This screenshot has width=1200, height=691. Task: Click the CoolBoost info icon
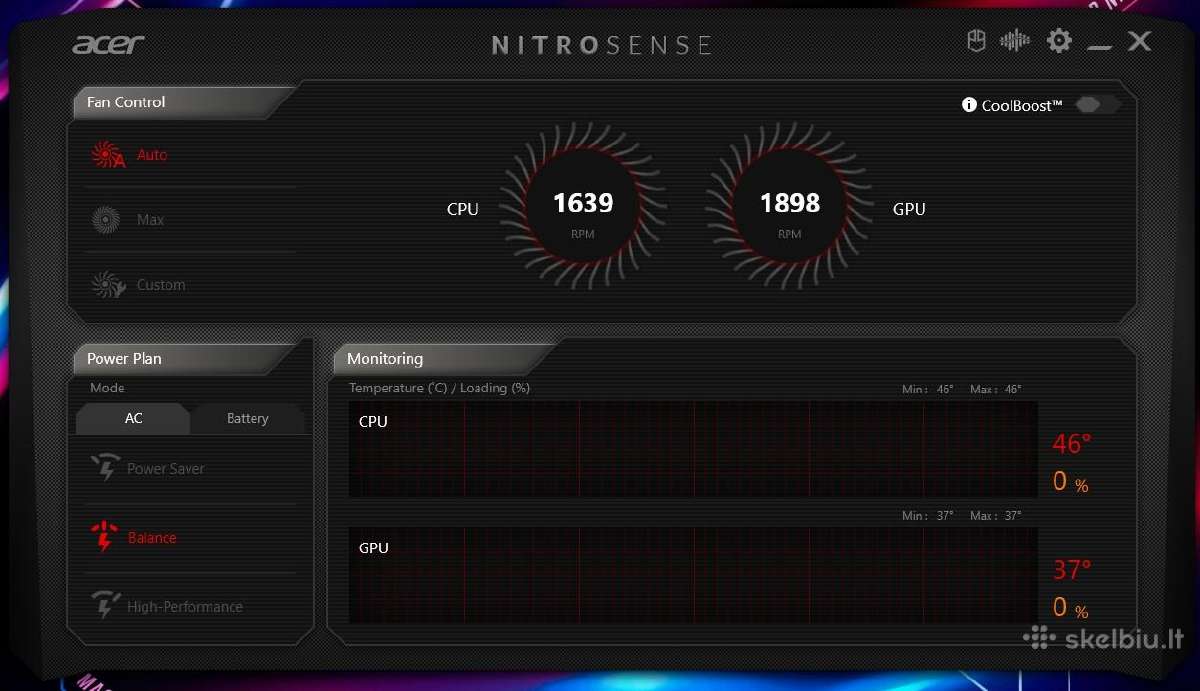coord(969,105)
